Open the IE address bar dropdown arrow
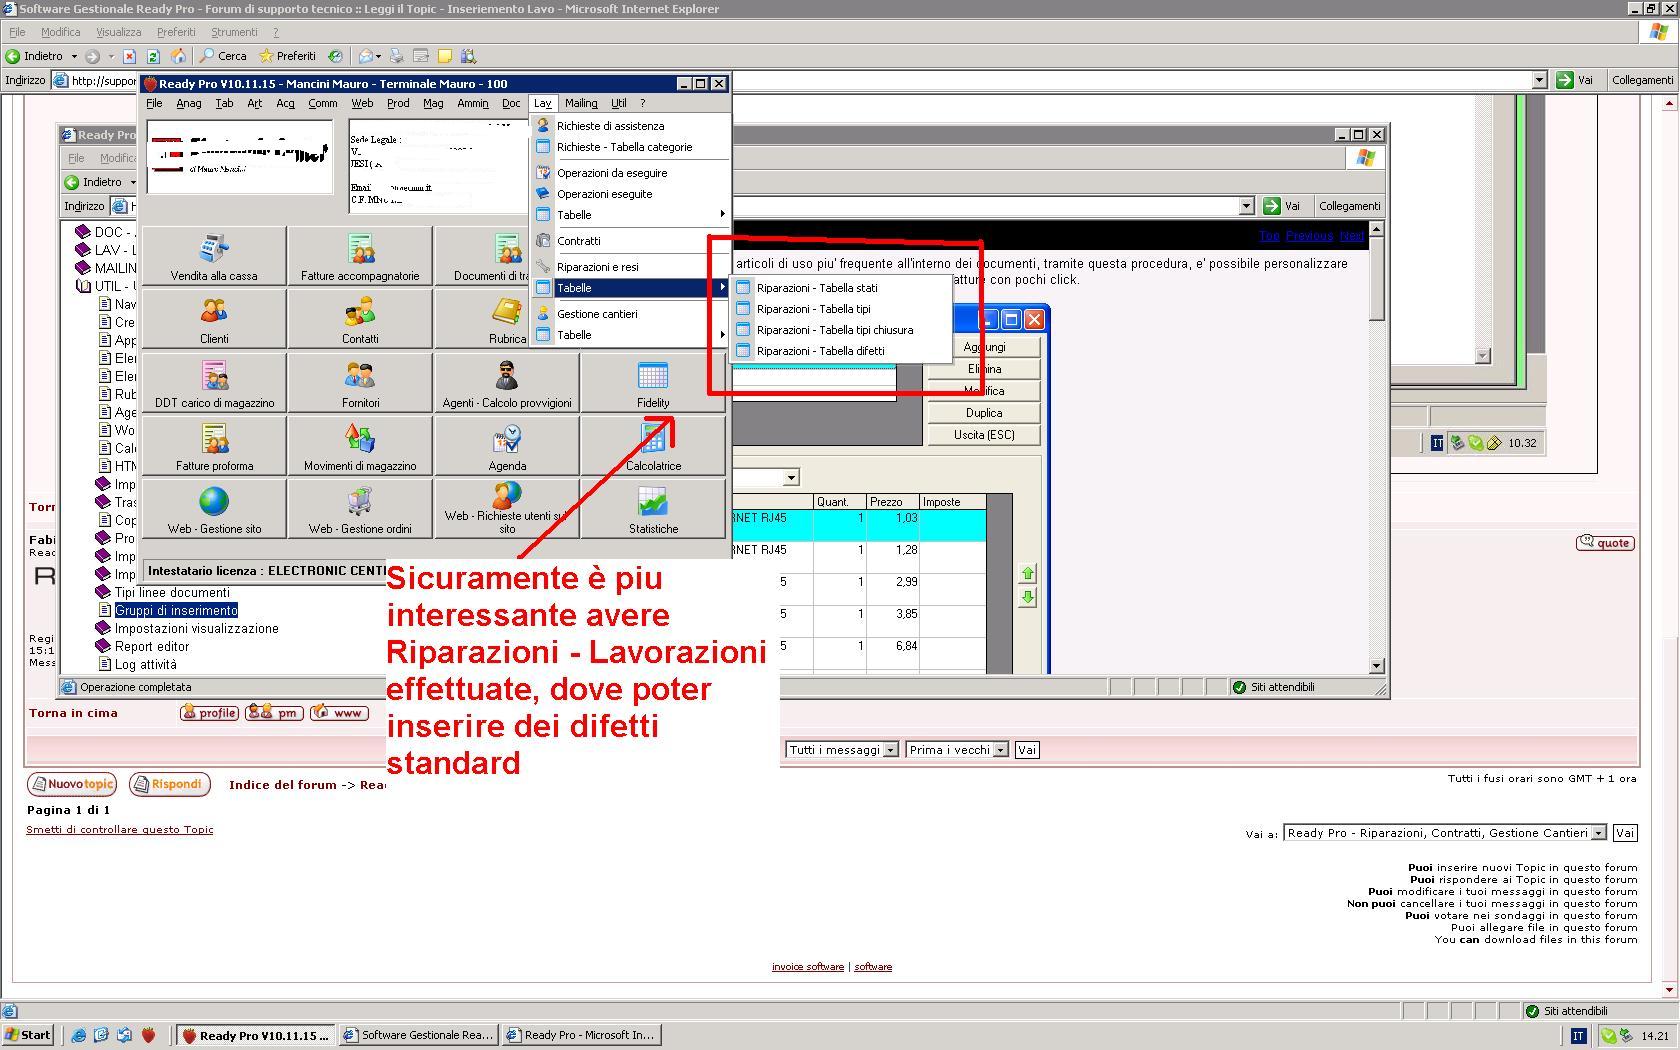 click(x=1540, y=80)
